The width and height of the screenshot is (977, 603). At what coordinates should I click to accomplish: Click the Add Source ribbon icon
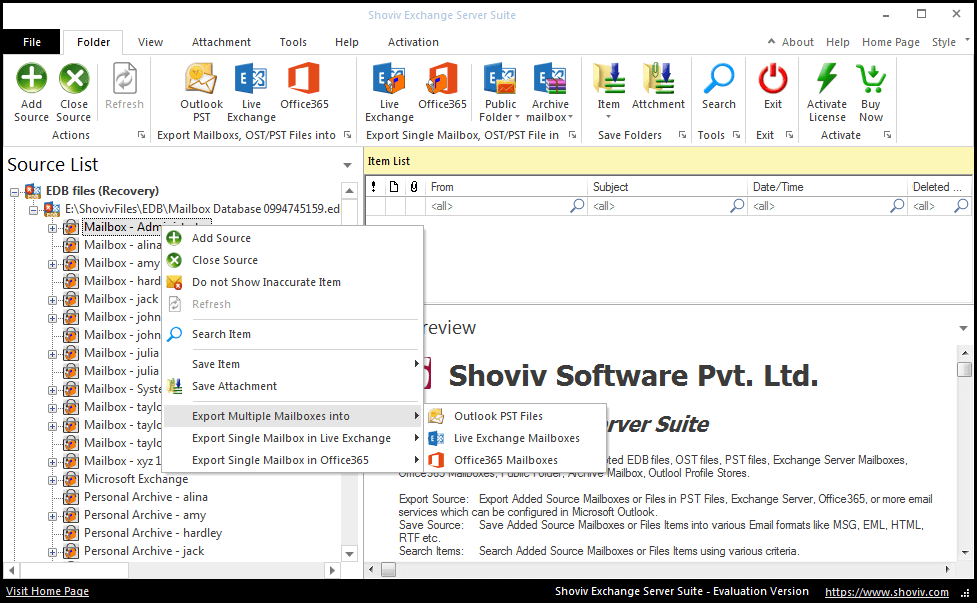click(x=31, y=78)
